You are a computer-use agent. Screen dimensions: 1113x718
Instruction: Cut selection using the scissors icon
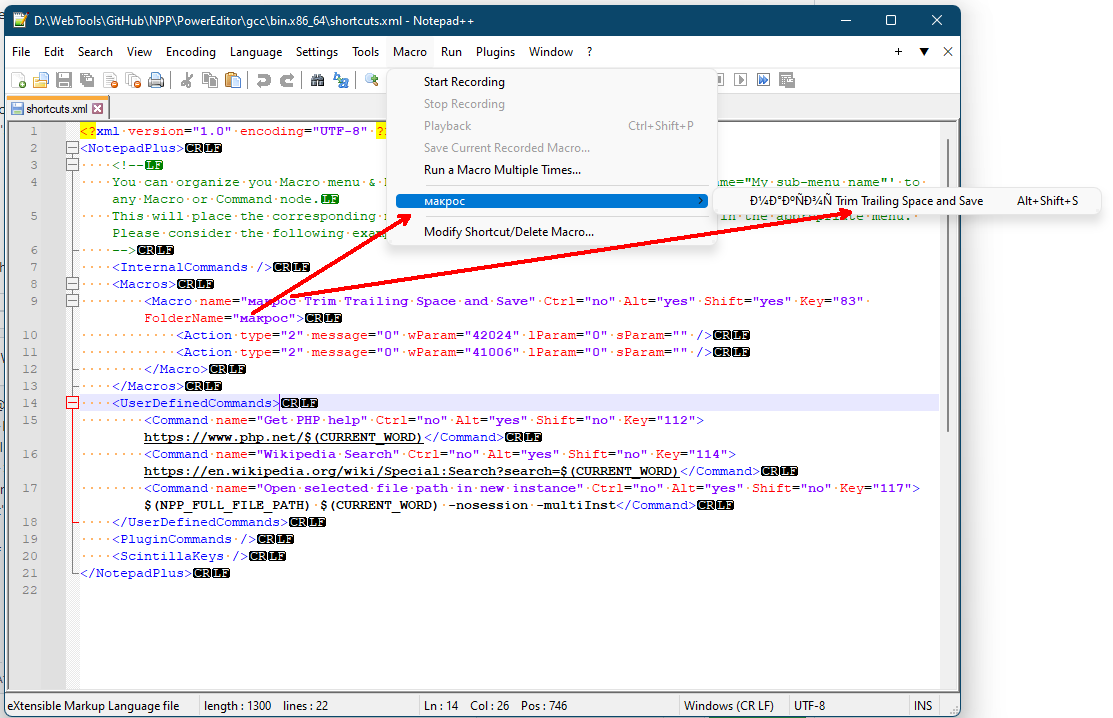click(x=185, y=80)
